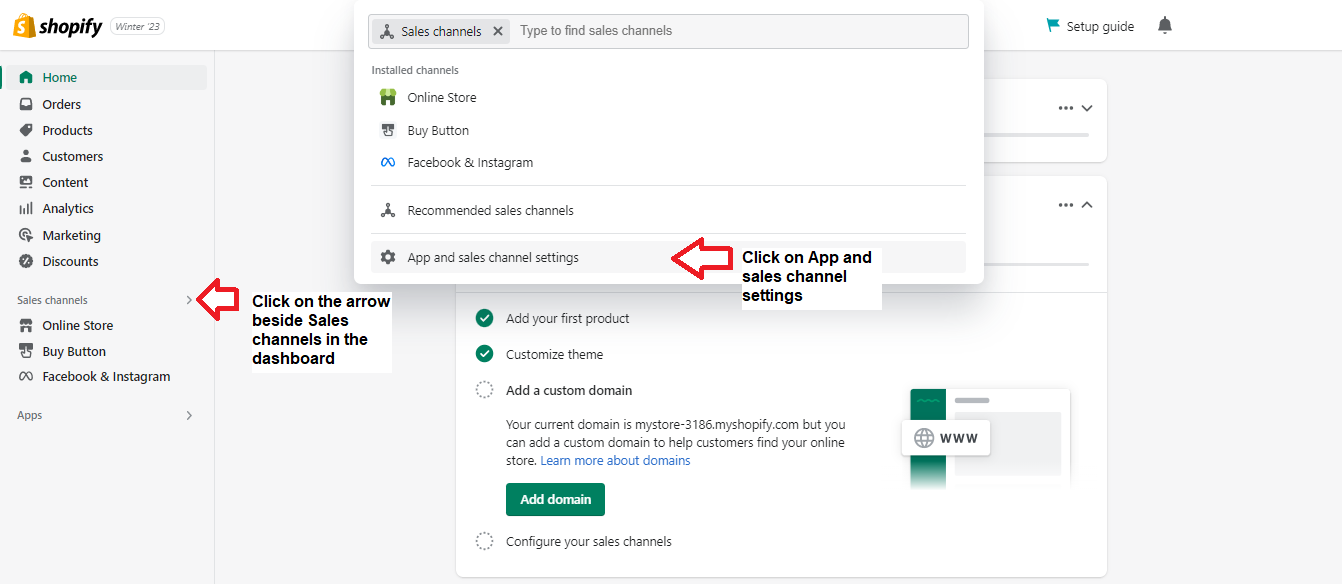Remove the Sales channels search chip
The height and width of the screenshot is (584, 1342).
pyautogui.click(x=498, y=31)
